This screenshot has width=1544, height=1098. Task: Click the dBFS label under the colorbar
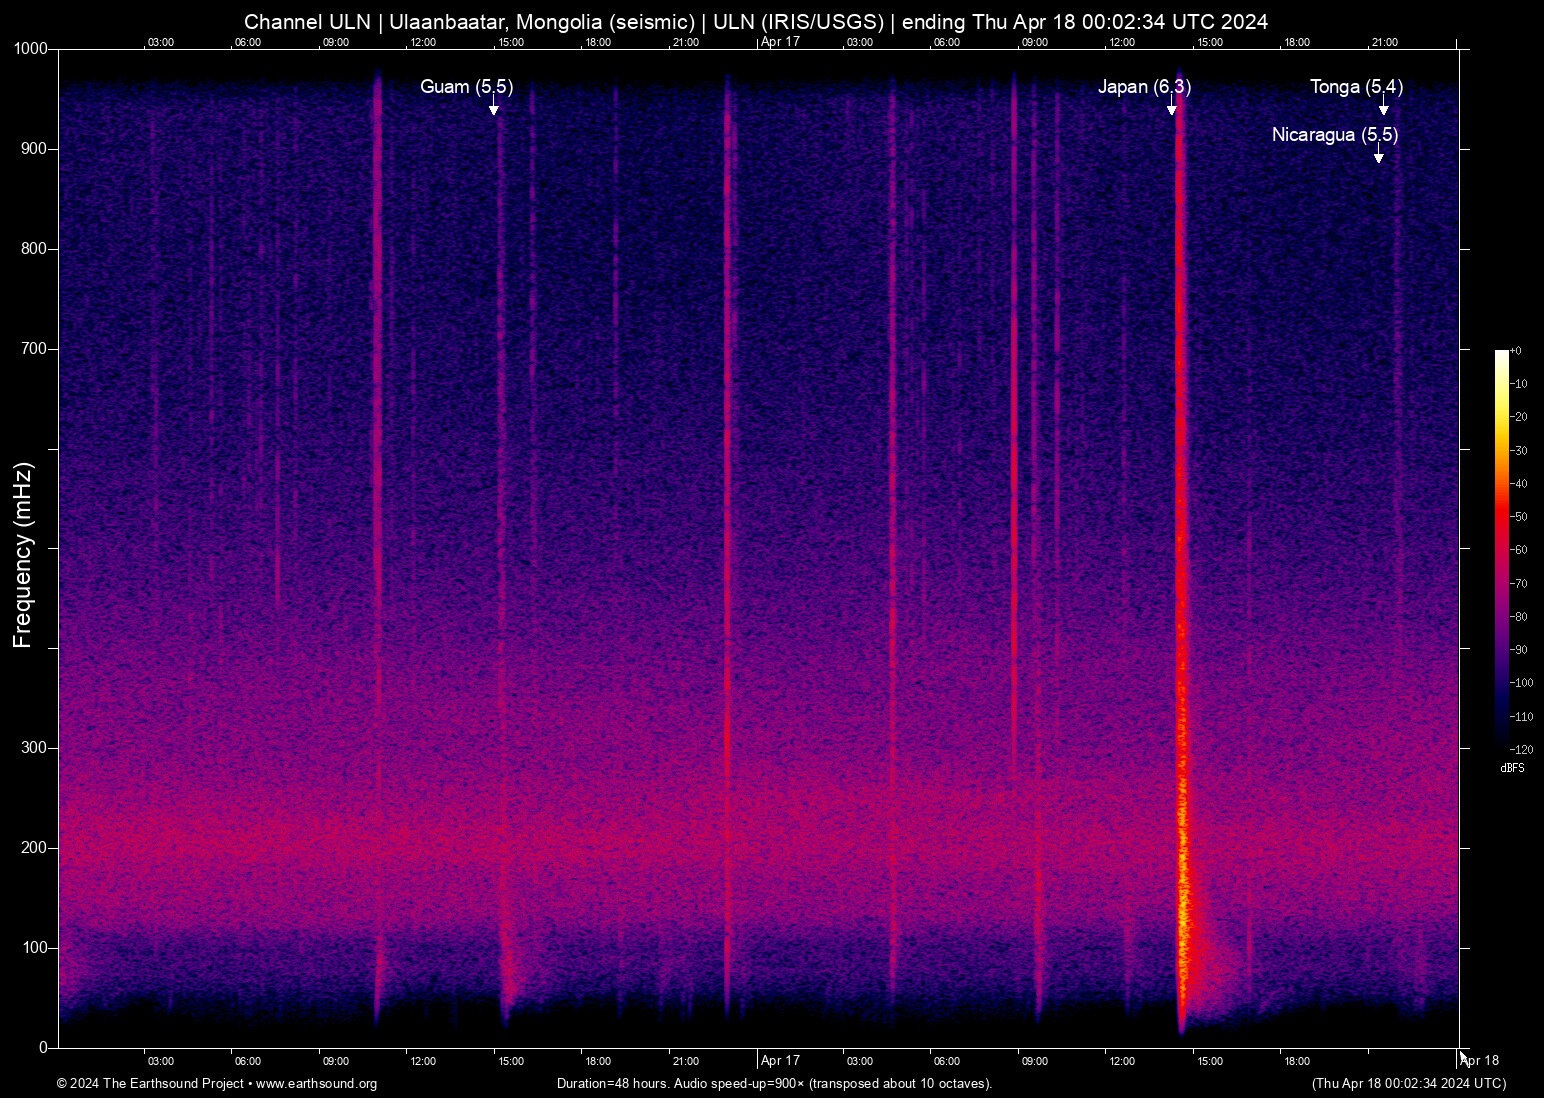[1511, 768]
